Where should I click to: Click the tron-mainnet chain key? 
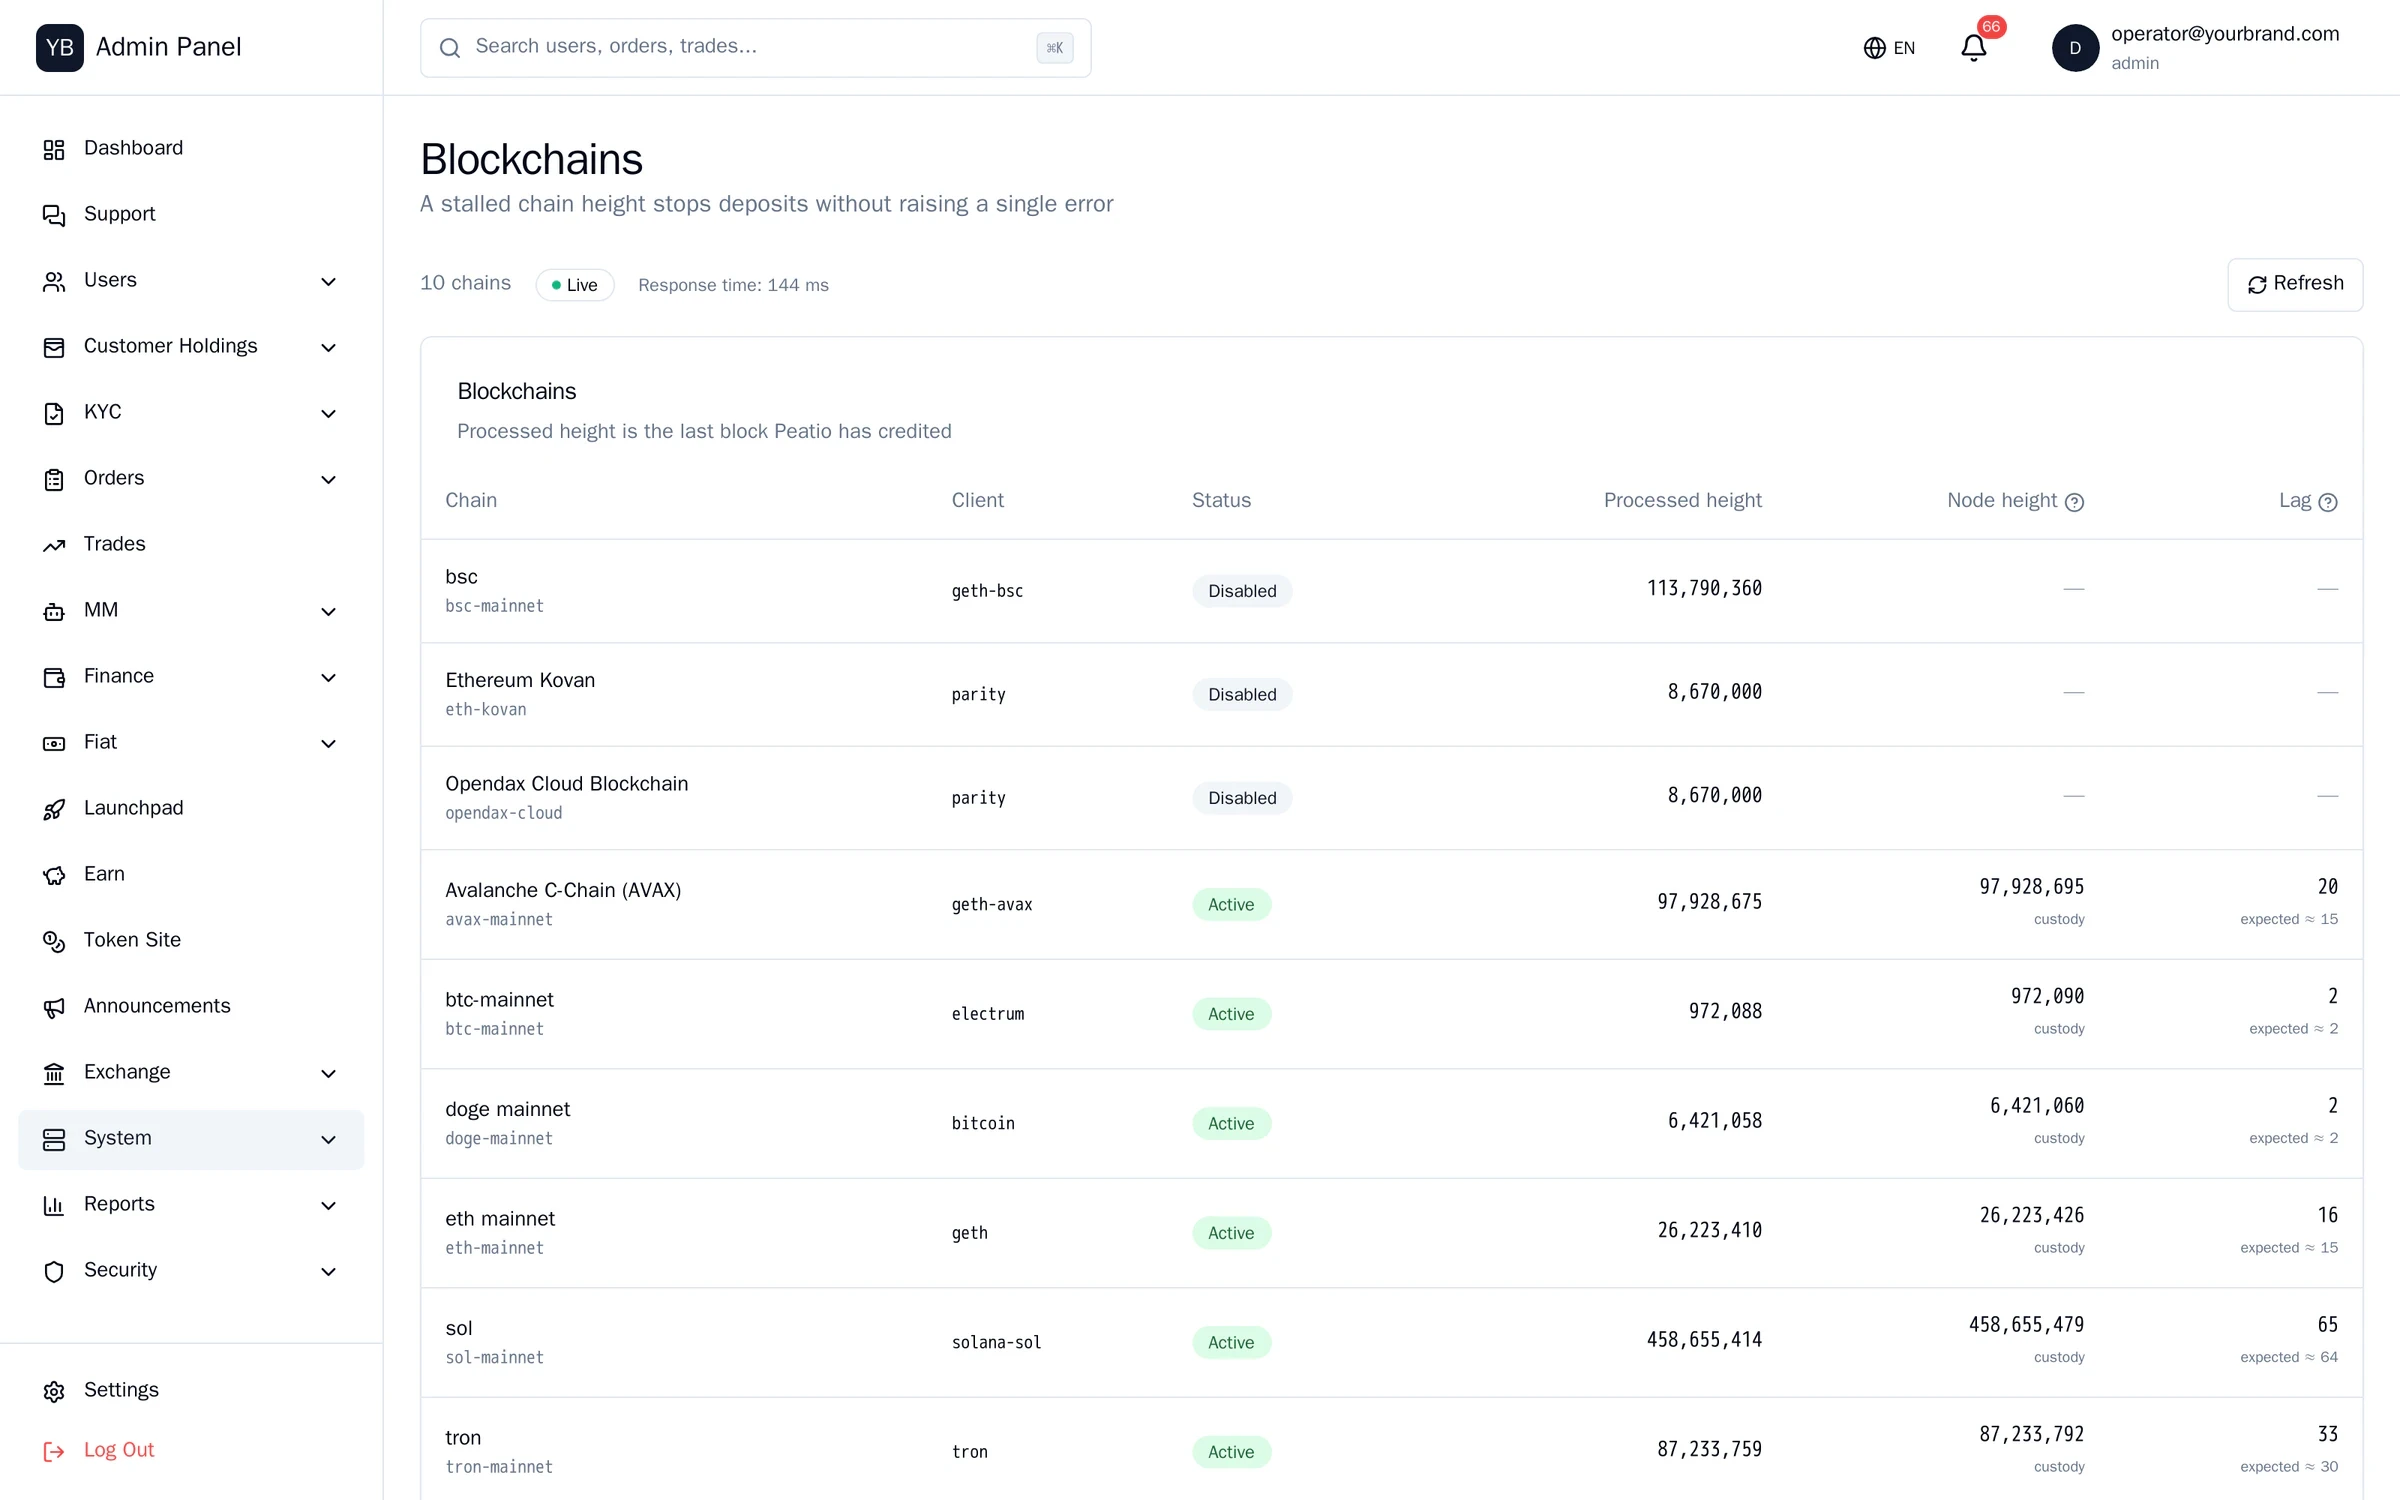(499, 1467)
